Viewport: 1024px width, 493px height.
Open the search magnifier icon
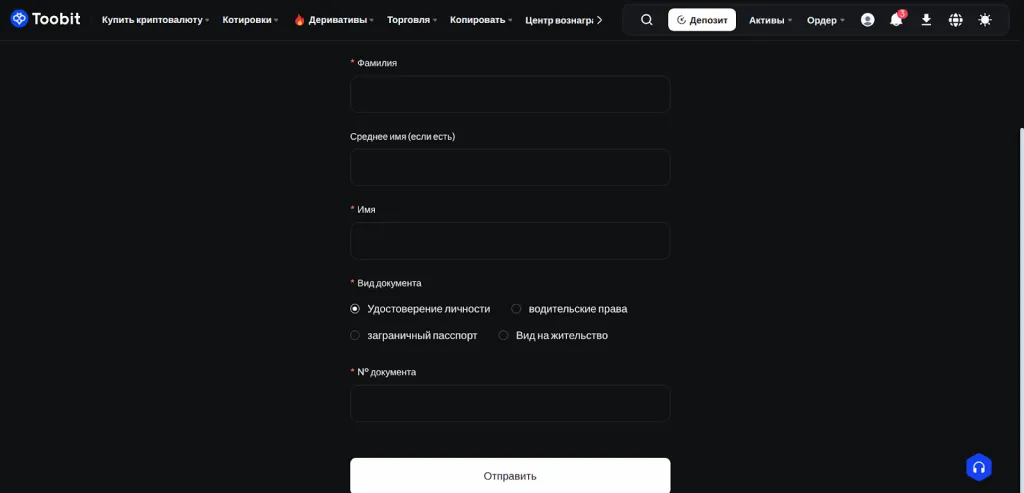(647, 20)
